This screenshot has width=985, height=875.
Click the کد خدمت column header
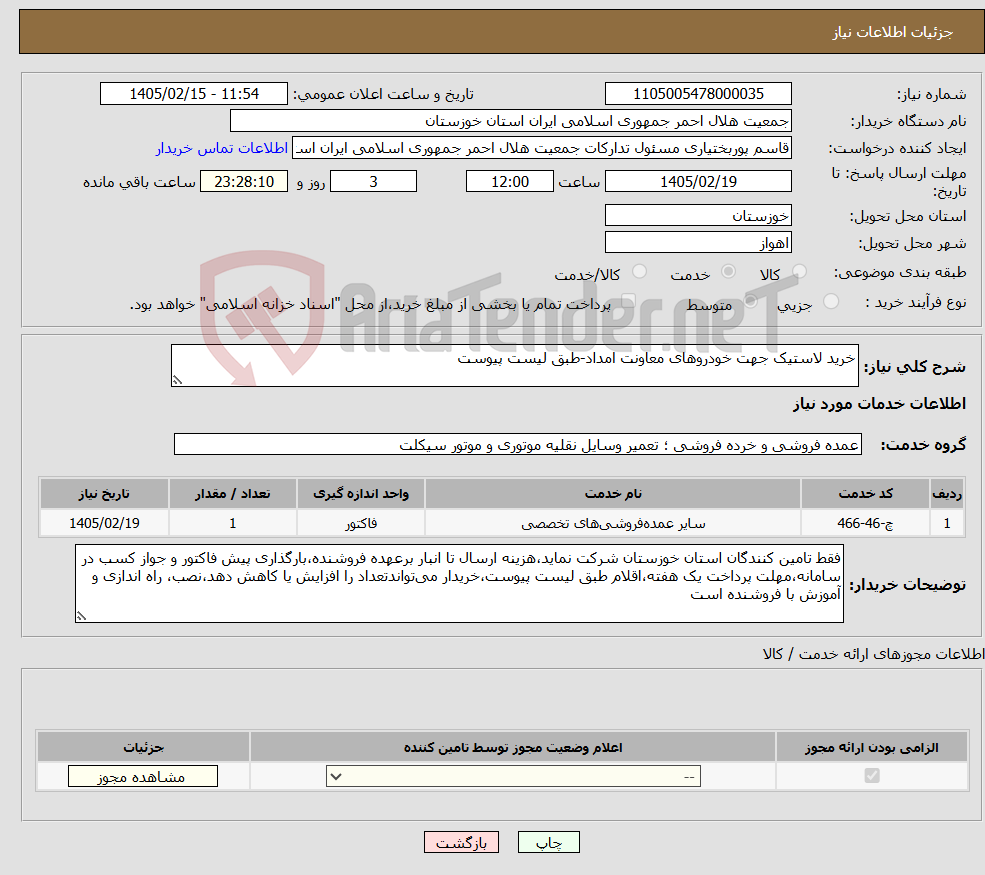(865, 494)
